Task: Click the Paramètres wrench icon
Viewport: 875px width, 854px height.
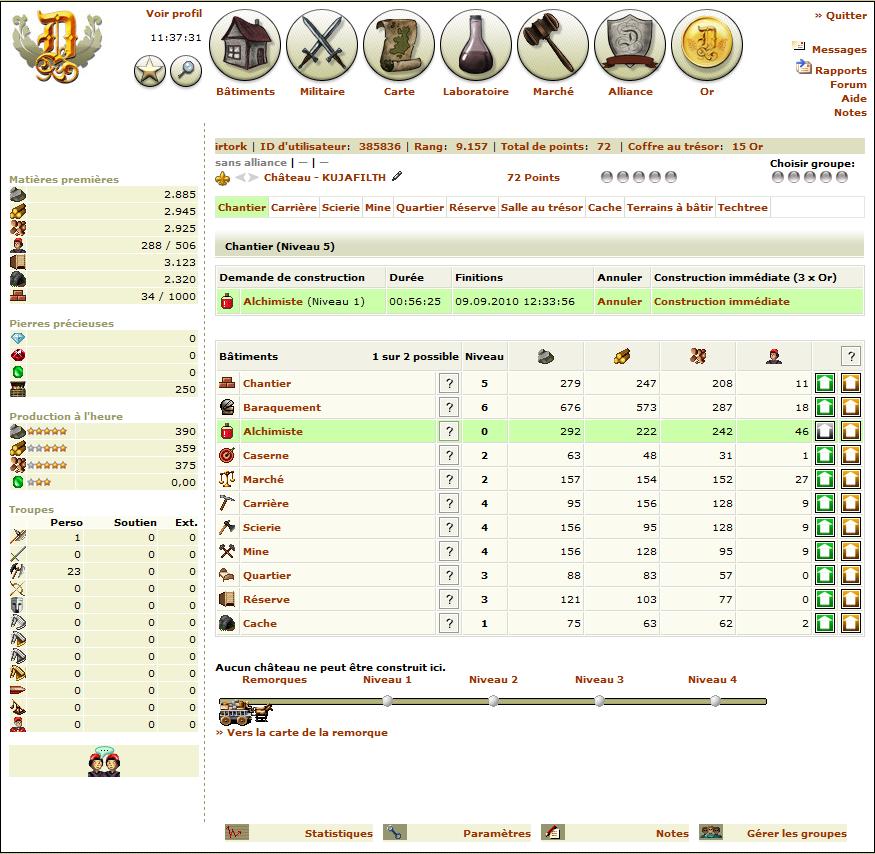Action: pos(395,833)
